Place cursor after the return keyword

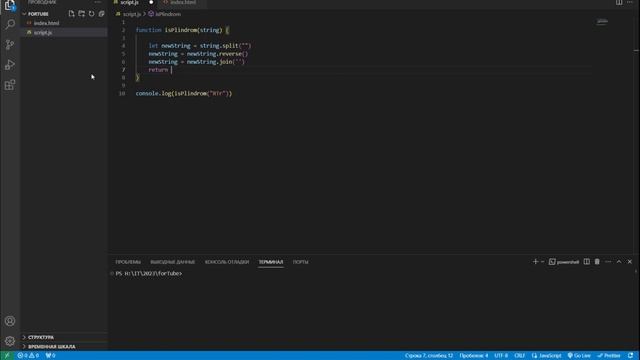(172, 70)
